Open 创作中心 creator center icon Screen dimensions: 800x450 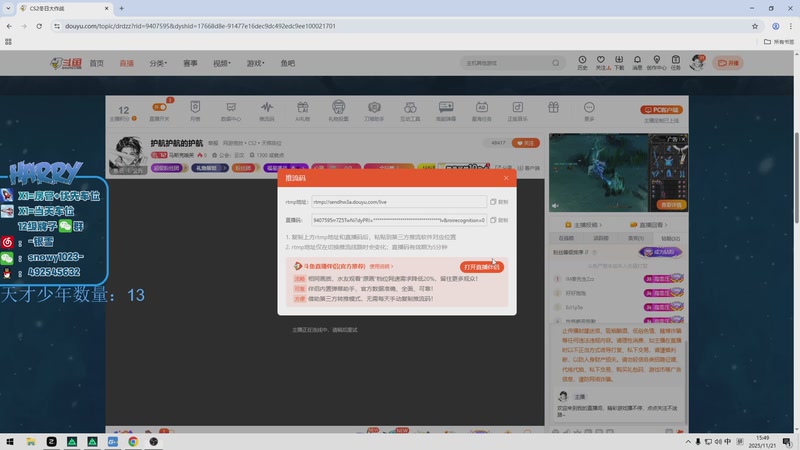(657, 63)
